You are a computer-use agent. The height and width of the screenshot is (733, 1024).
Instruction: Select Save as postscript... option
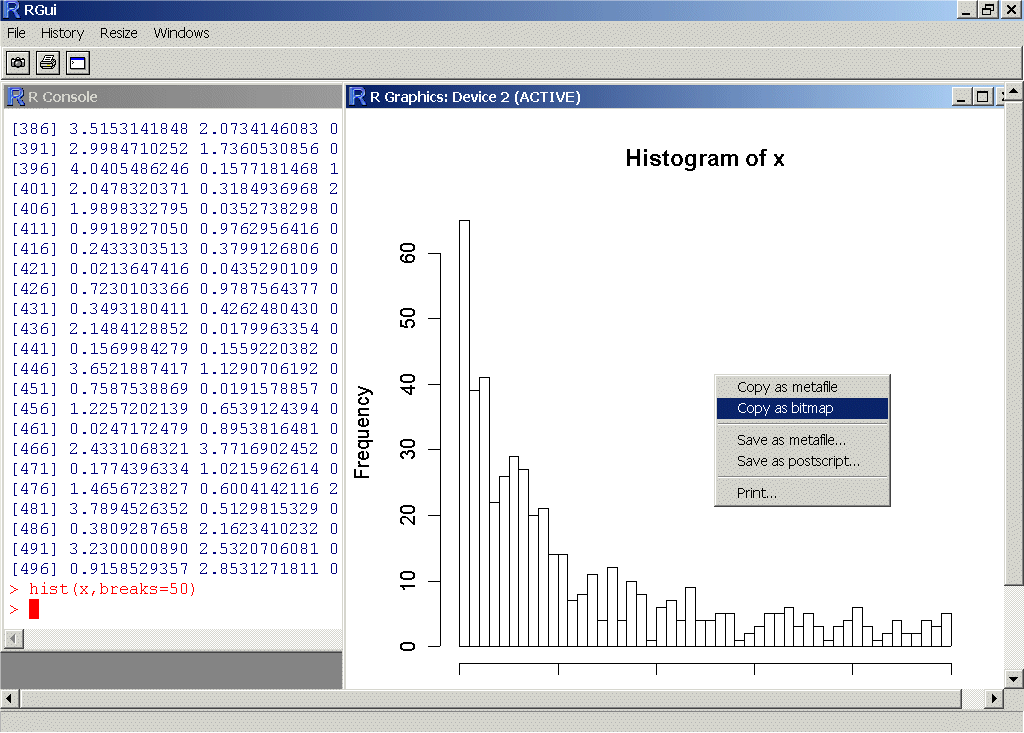[x=798, y=461]
